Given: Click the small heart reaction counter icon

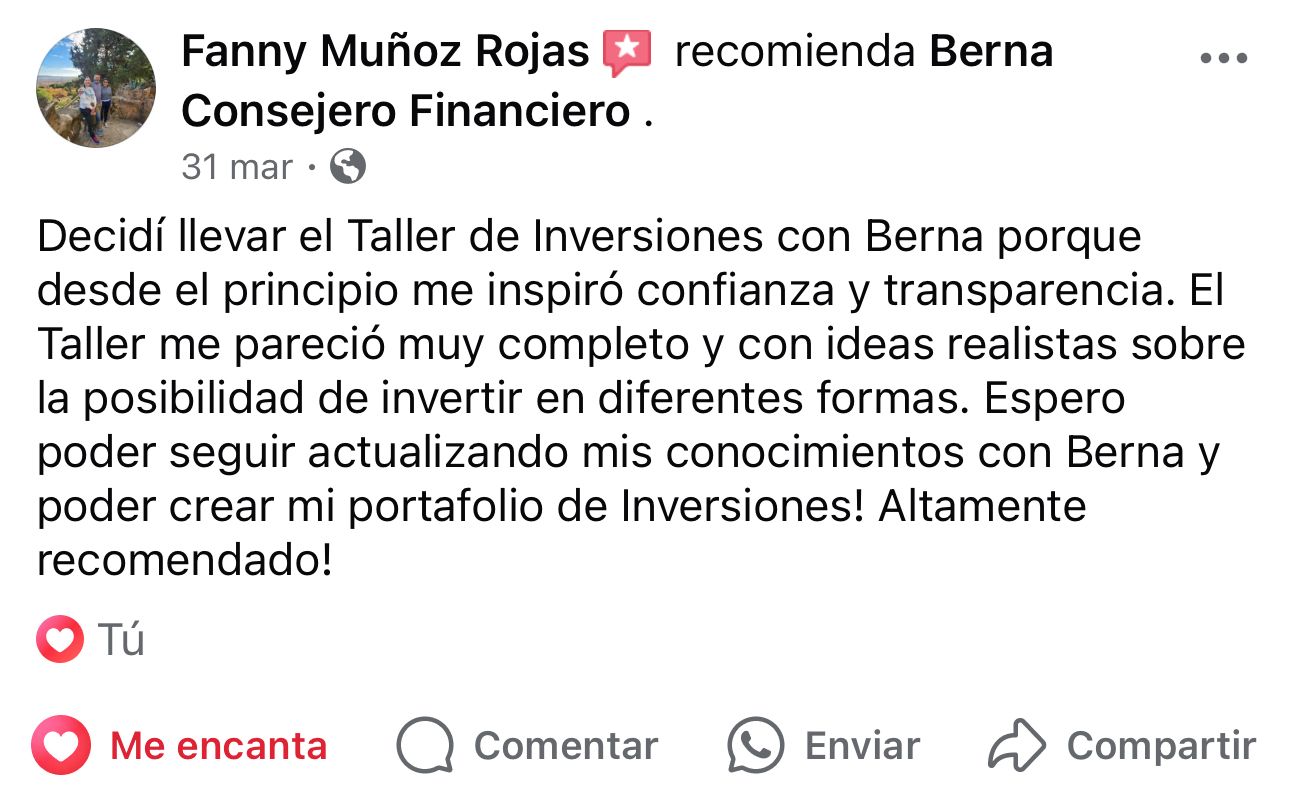Looking at the screenshot, I should coord(60,639).
